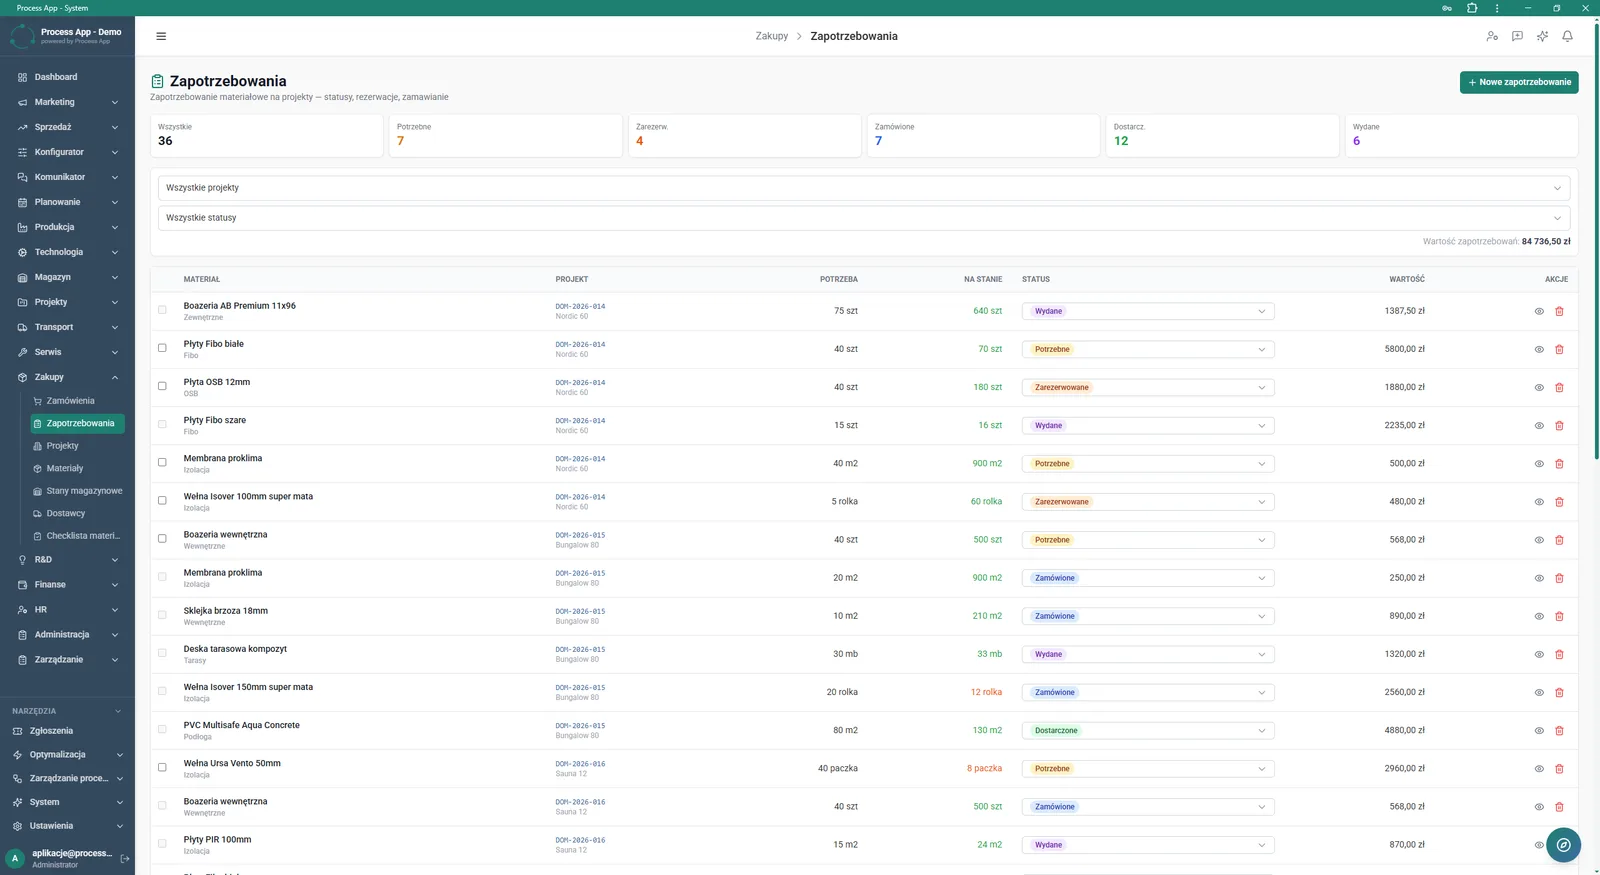Click the user avatar letter A

coord(15,858)
